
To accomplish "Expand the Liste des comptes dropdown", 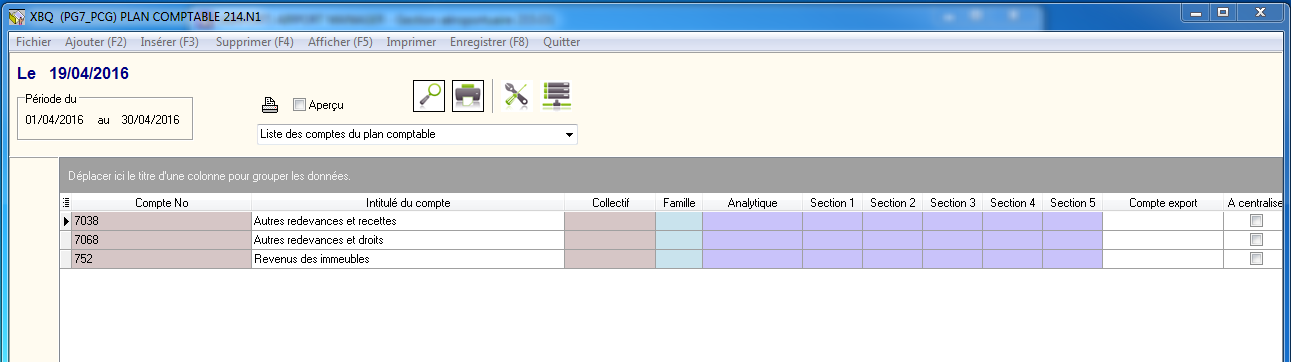I will click(x=569, y=134).
